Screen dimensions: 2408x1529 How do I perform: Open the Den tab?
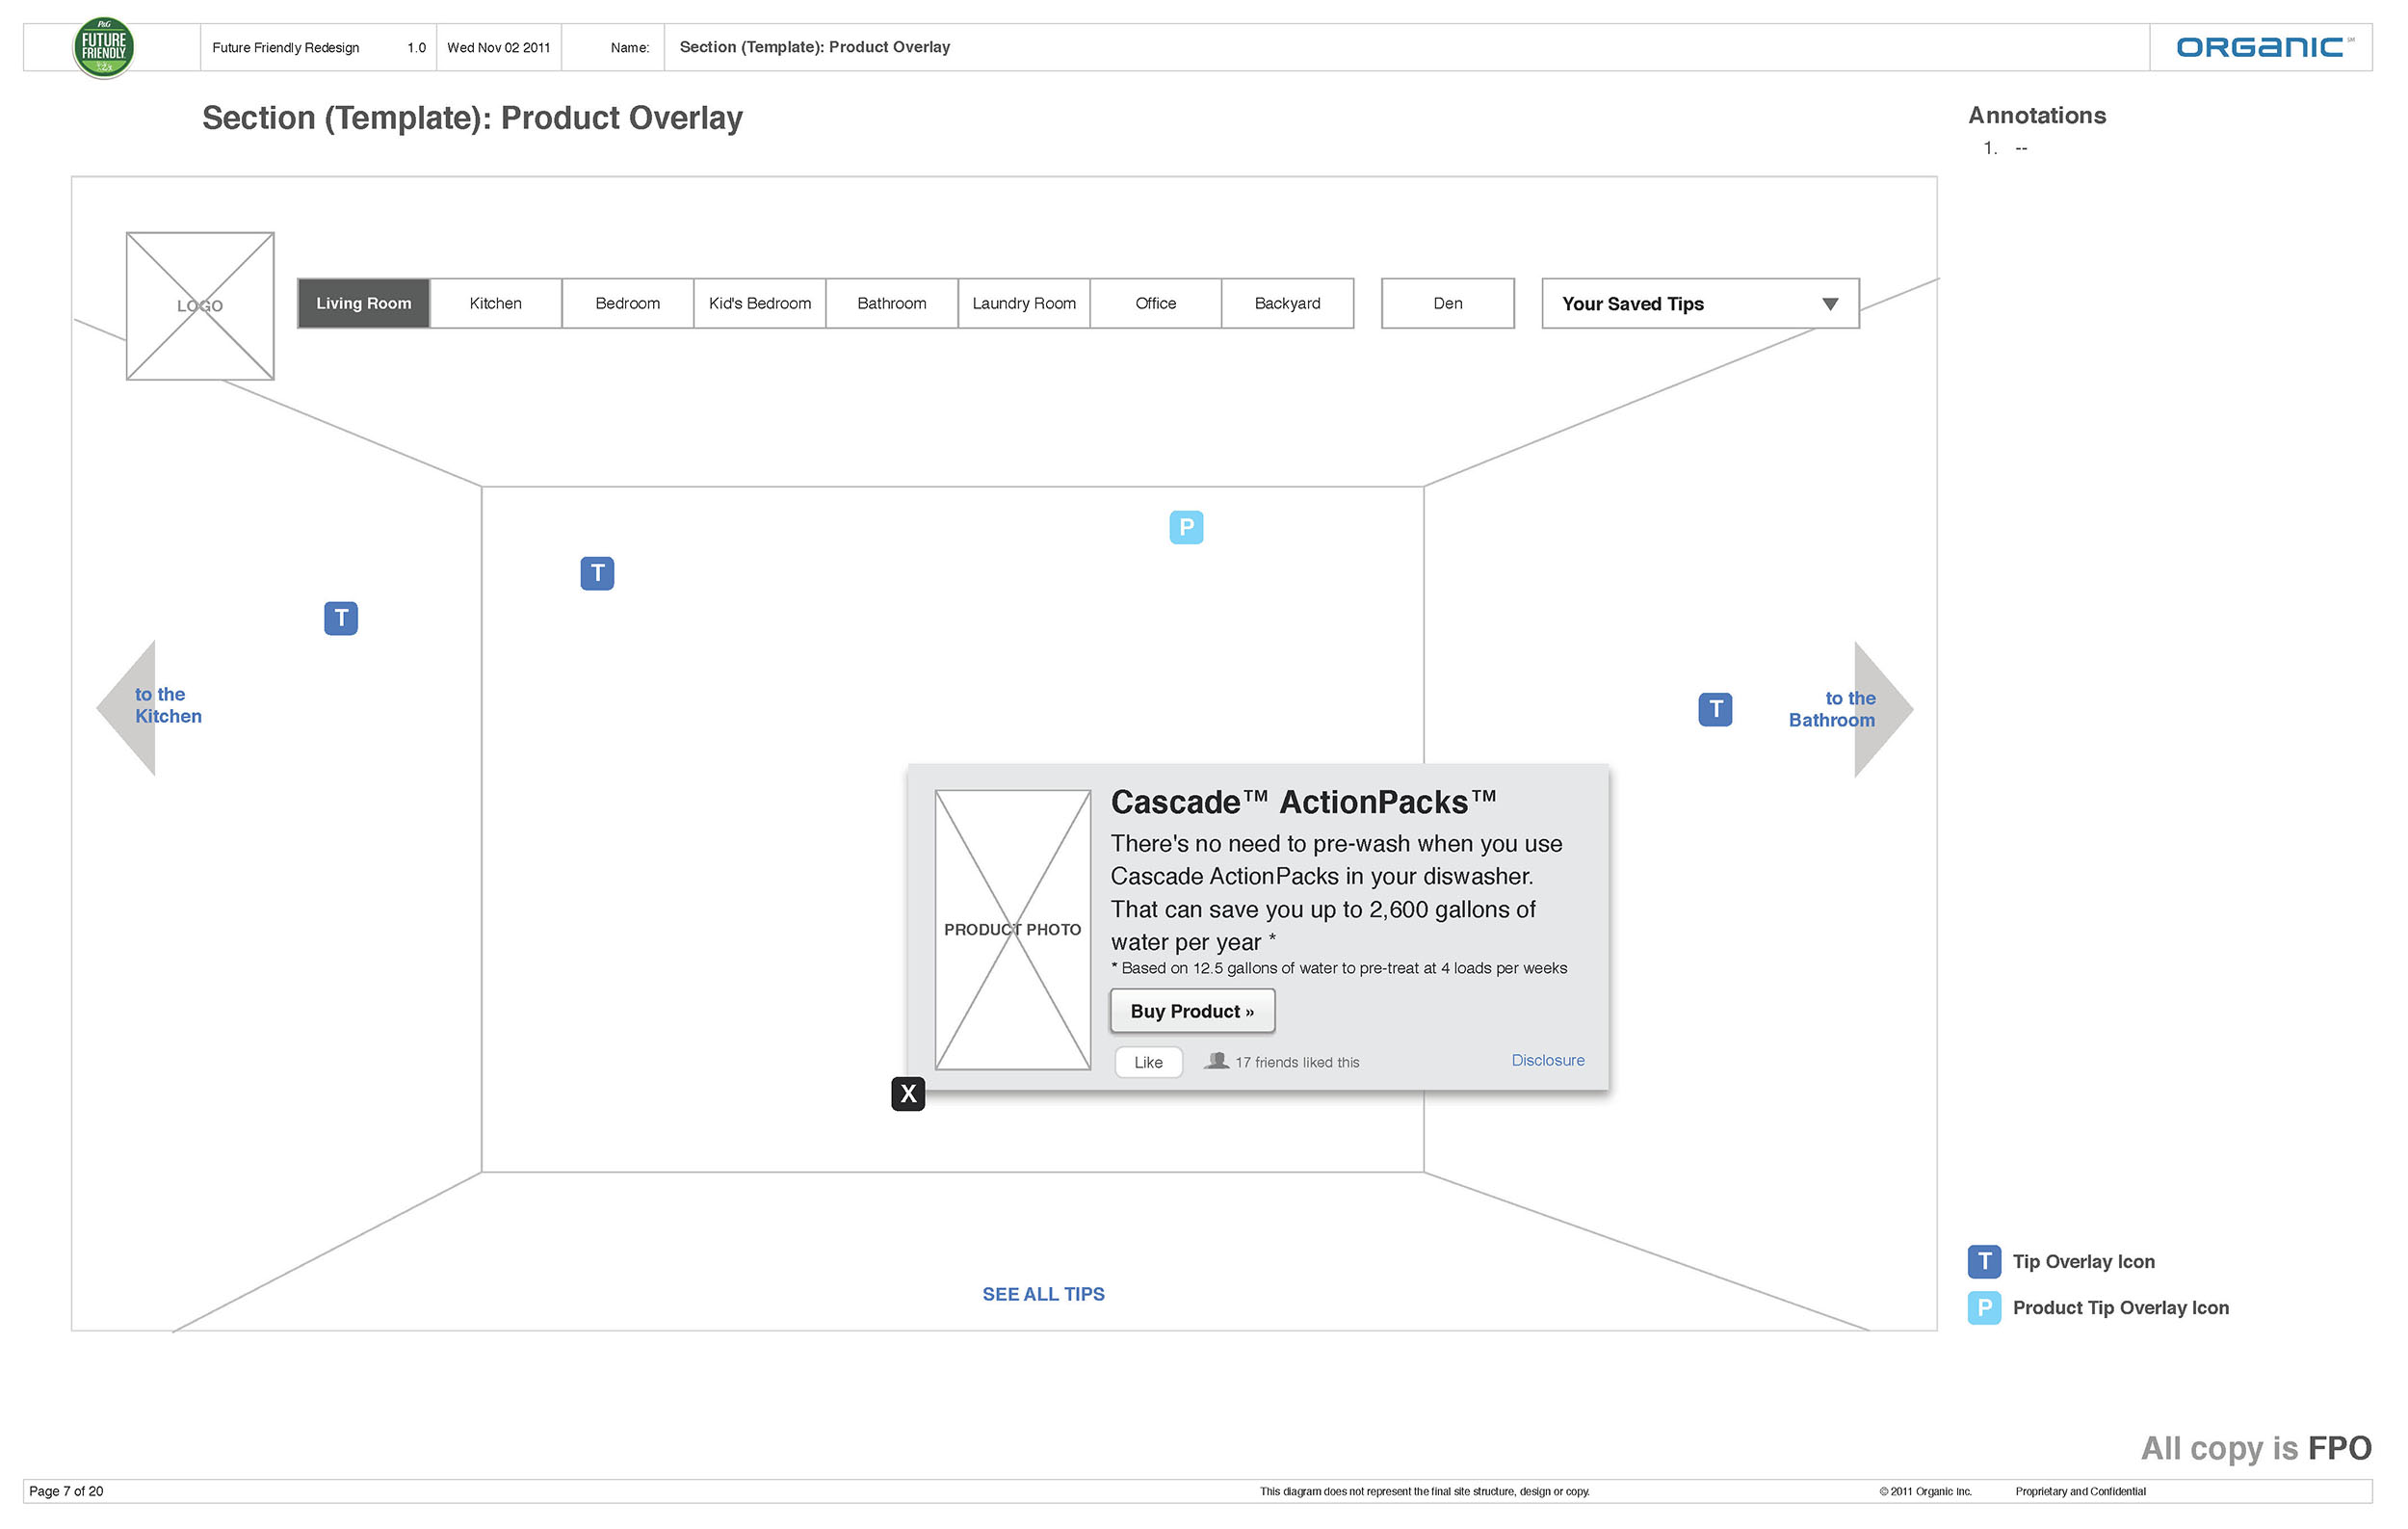point(1448,304)
